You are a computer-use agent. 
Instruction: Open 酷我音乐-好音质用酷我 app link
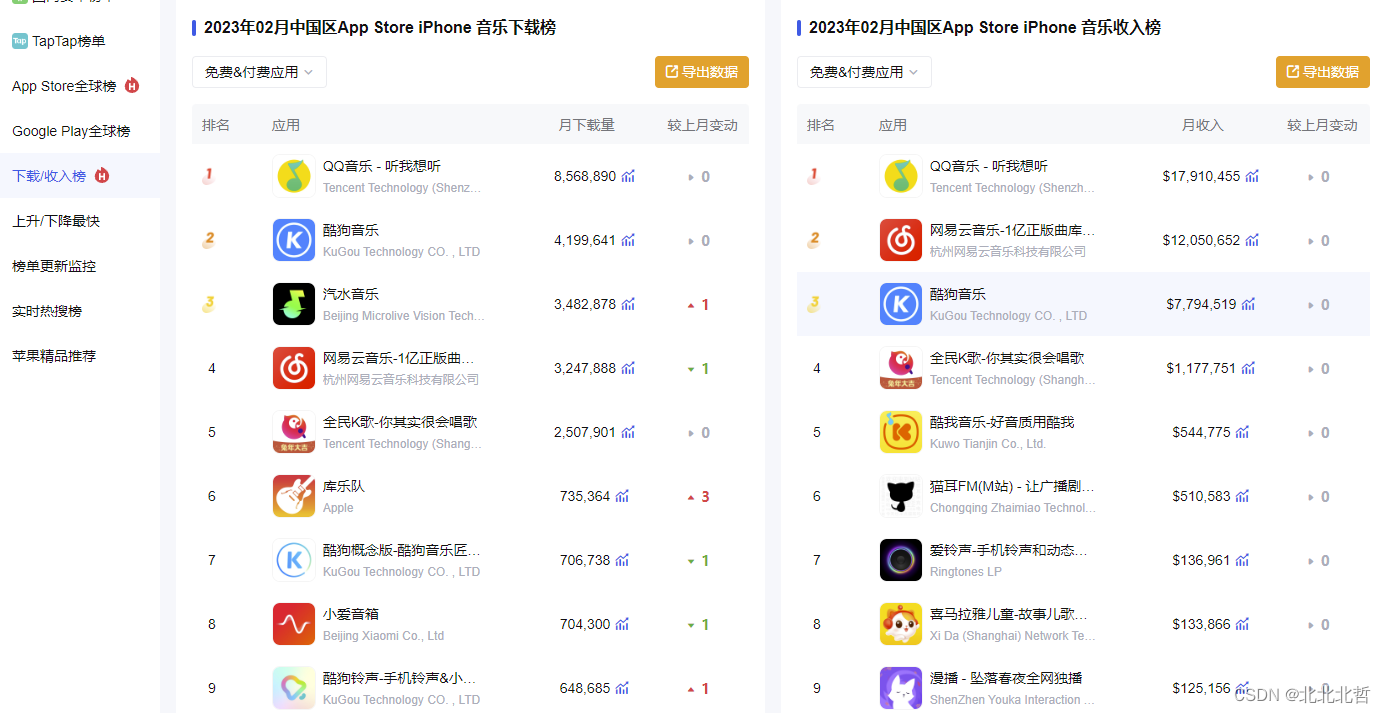(x=1002, y=422)
